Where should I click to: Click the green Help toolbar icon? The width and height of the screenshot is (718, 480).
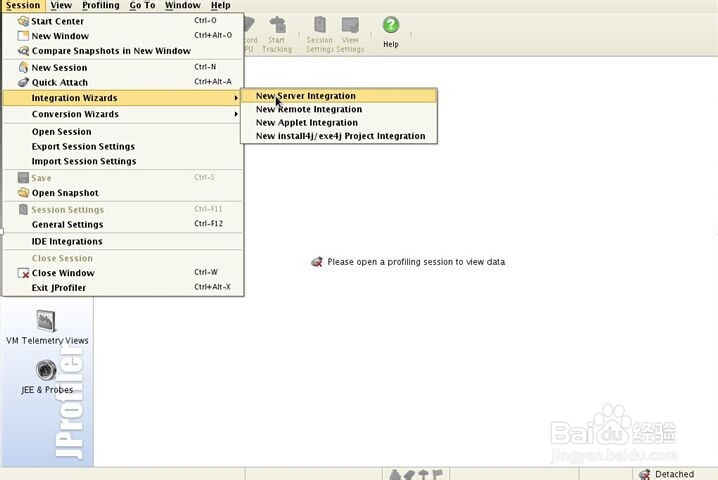[391, 25]
